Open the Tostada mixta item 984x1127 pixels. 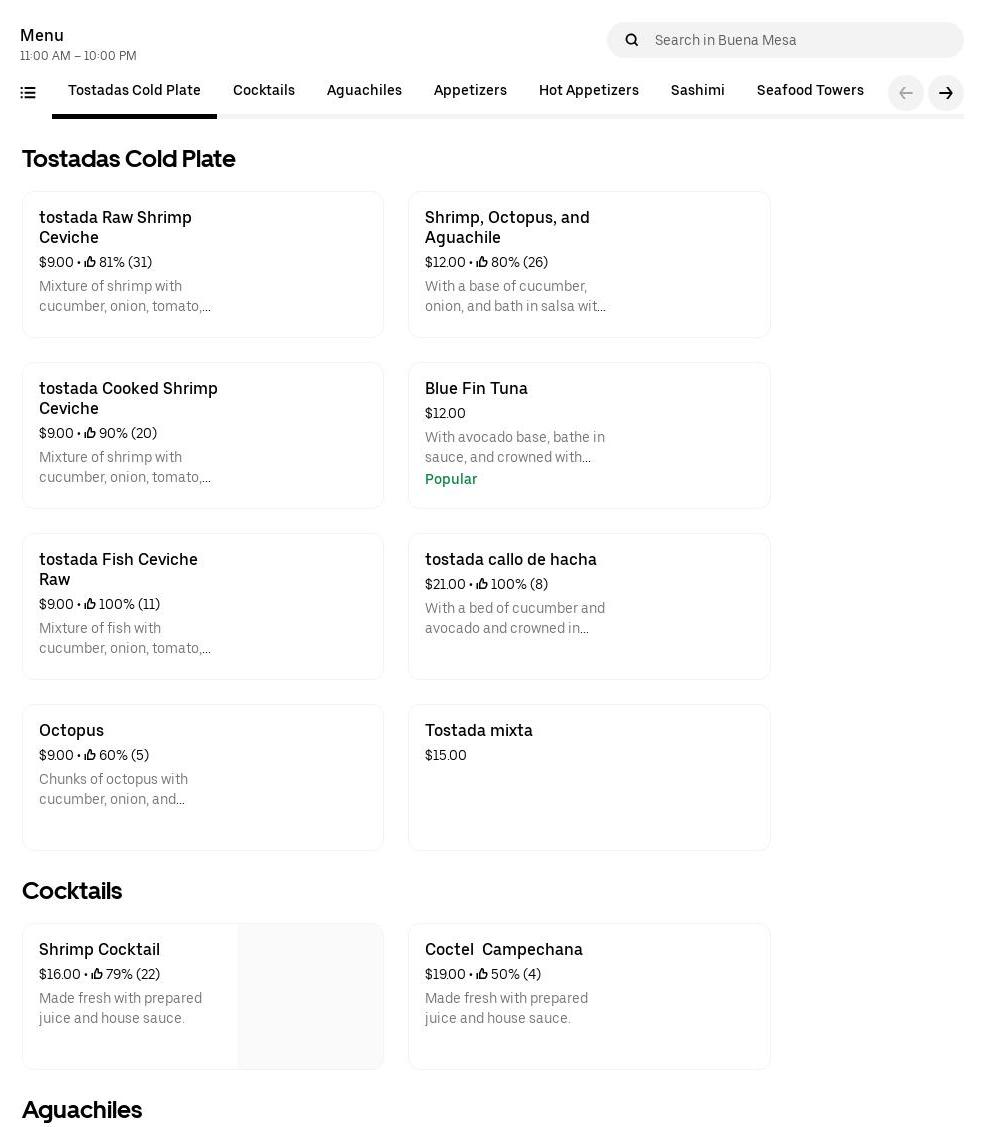pyautogui.click(x=589, y=777)
